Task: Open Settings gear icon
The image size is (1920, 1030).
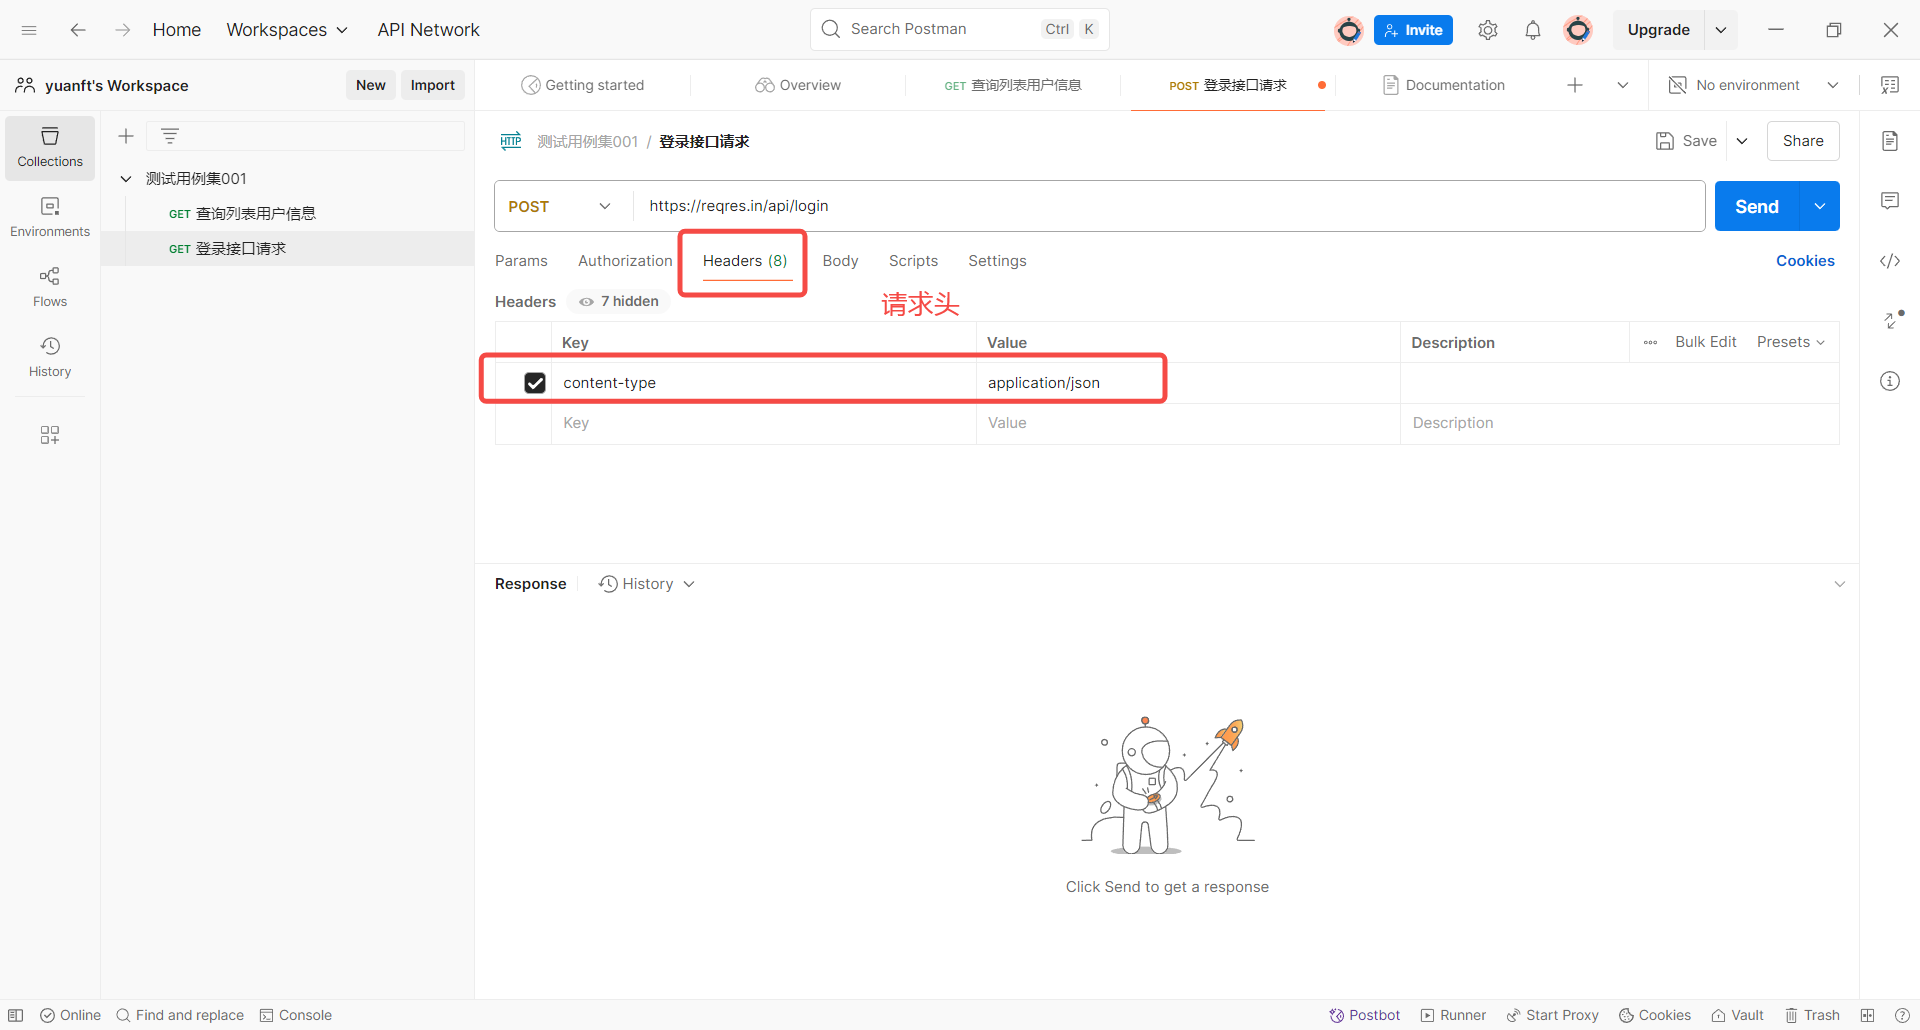Action: pos(1488,30)
